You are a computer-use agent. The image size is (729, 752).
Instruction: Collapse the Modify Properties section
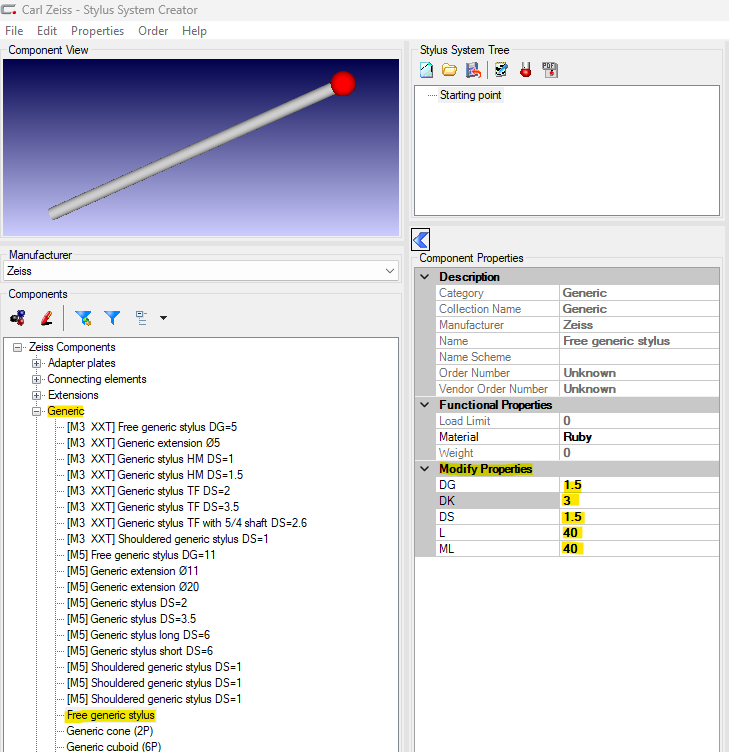tap(424, 469)
